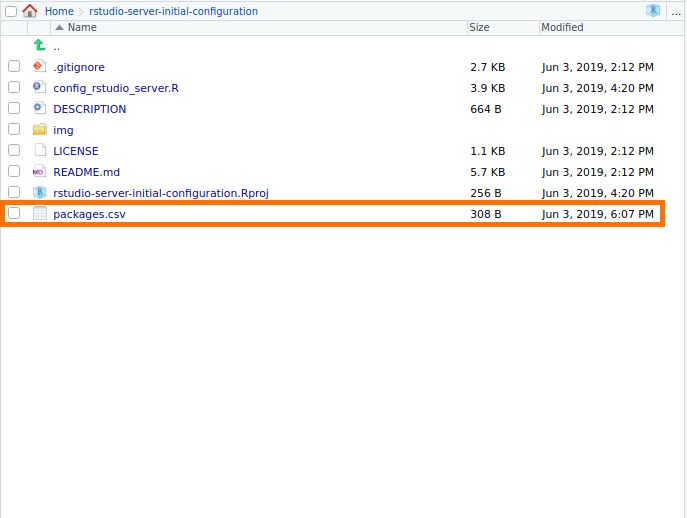Check the box for LICENSE

[x=14, y=150]
